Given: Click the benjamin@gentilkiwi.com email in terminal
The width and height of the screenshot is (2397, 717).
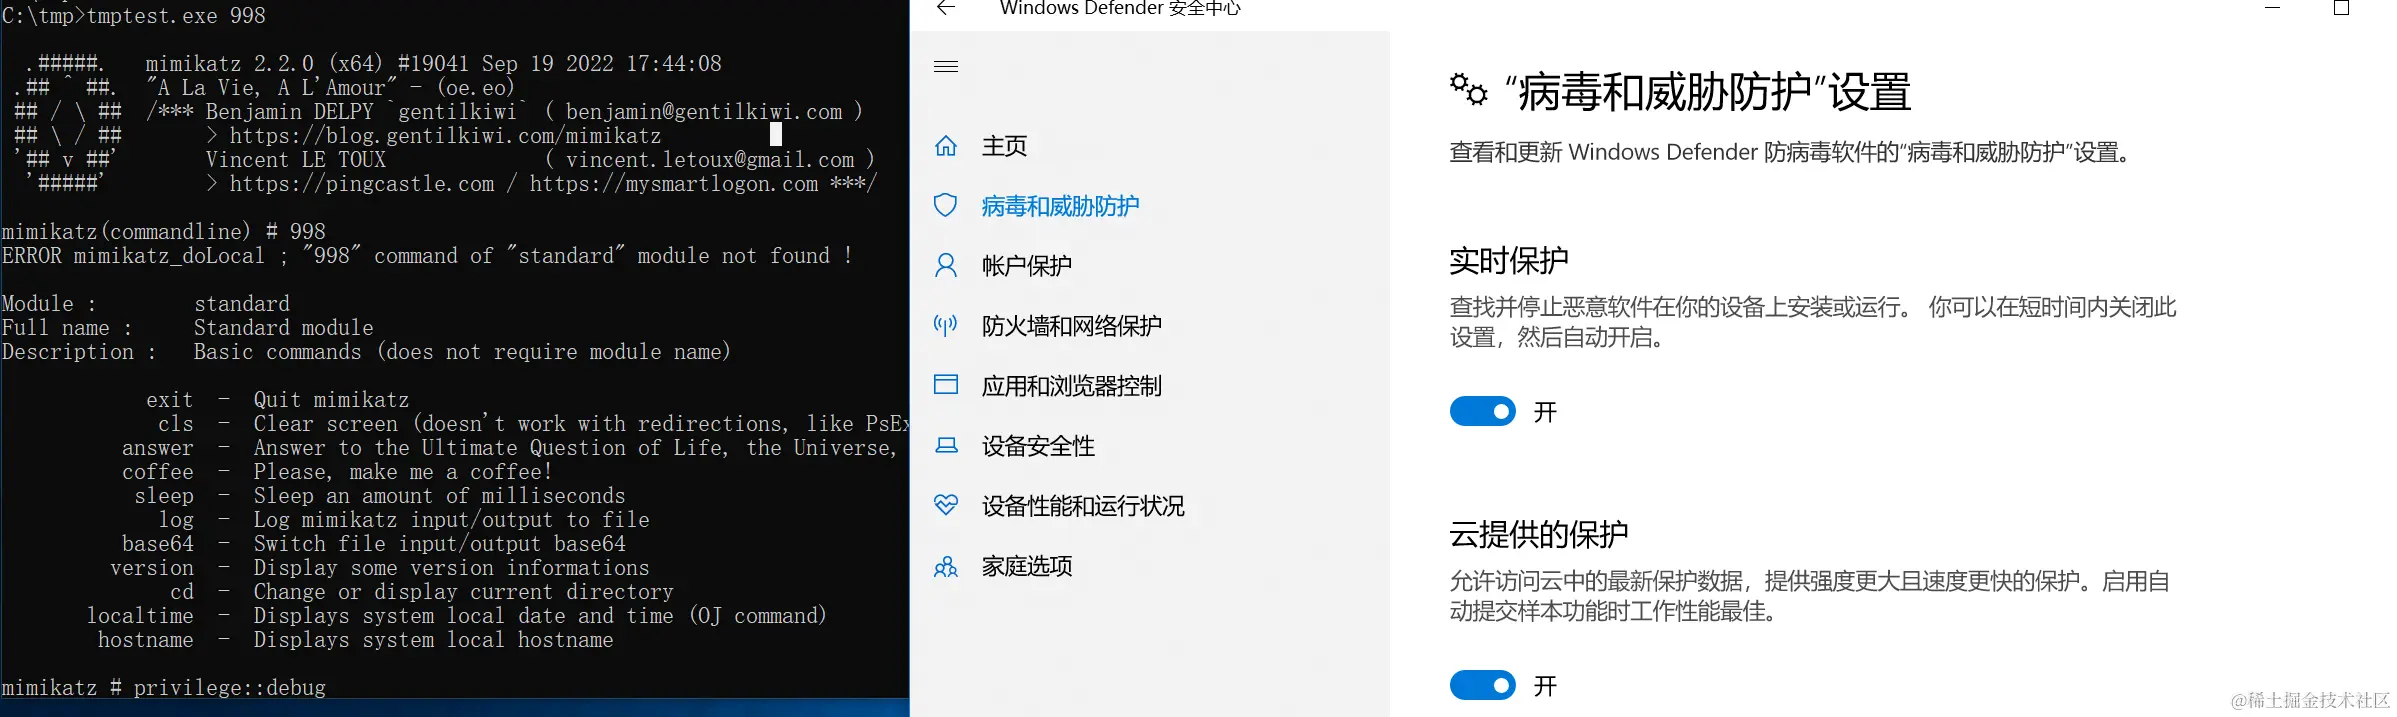Looking at the screenshot, I should 704,112.
